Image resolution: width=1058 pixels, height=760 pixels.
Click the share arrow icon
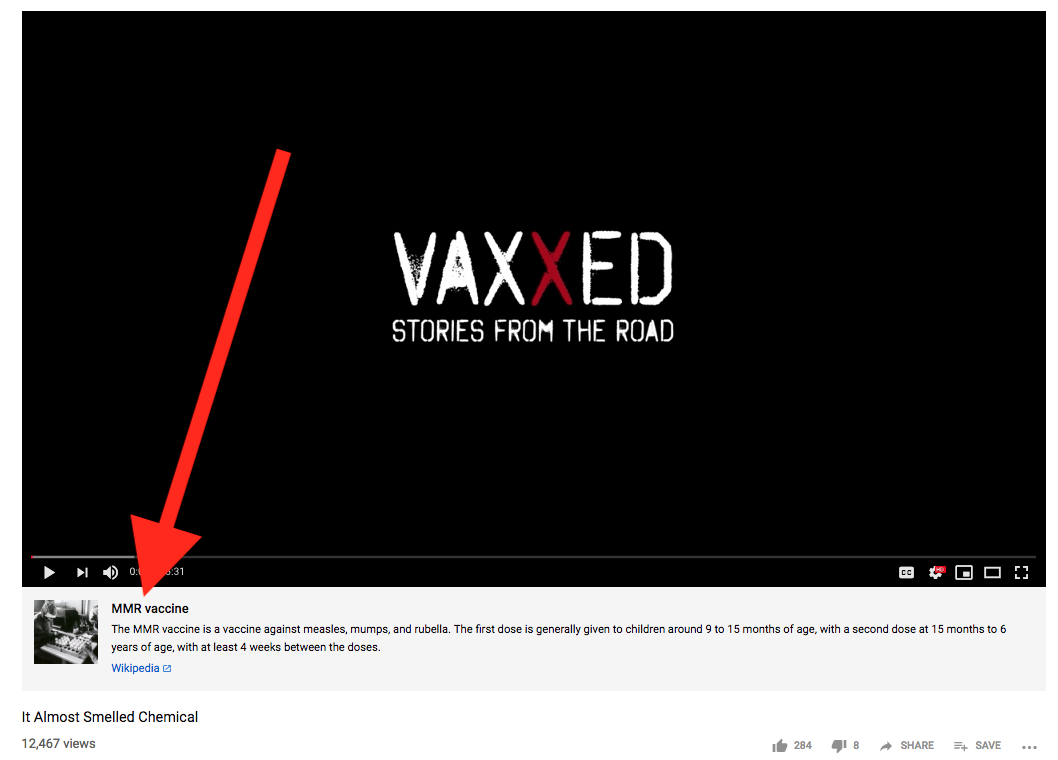pyautogui.click(x=886, y=745)
